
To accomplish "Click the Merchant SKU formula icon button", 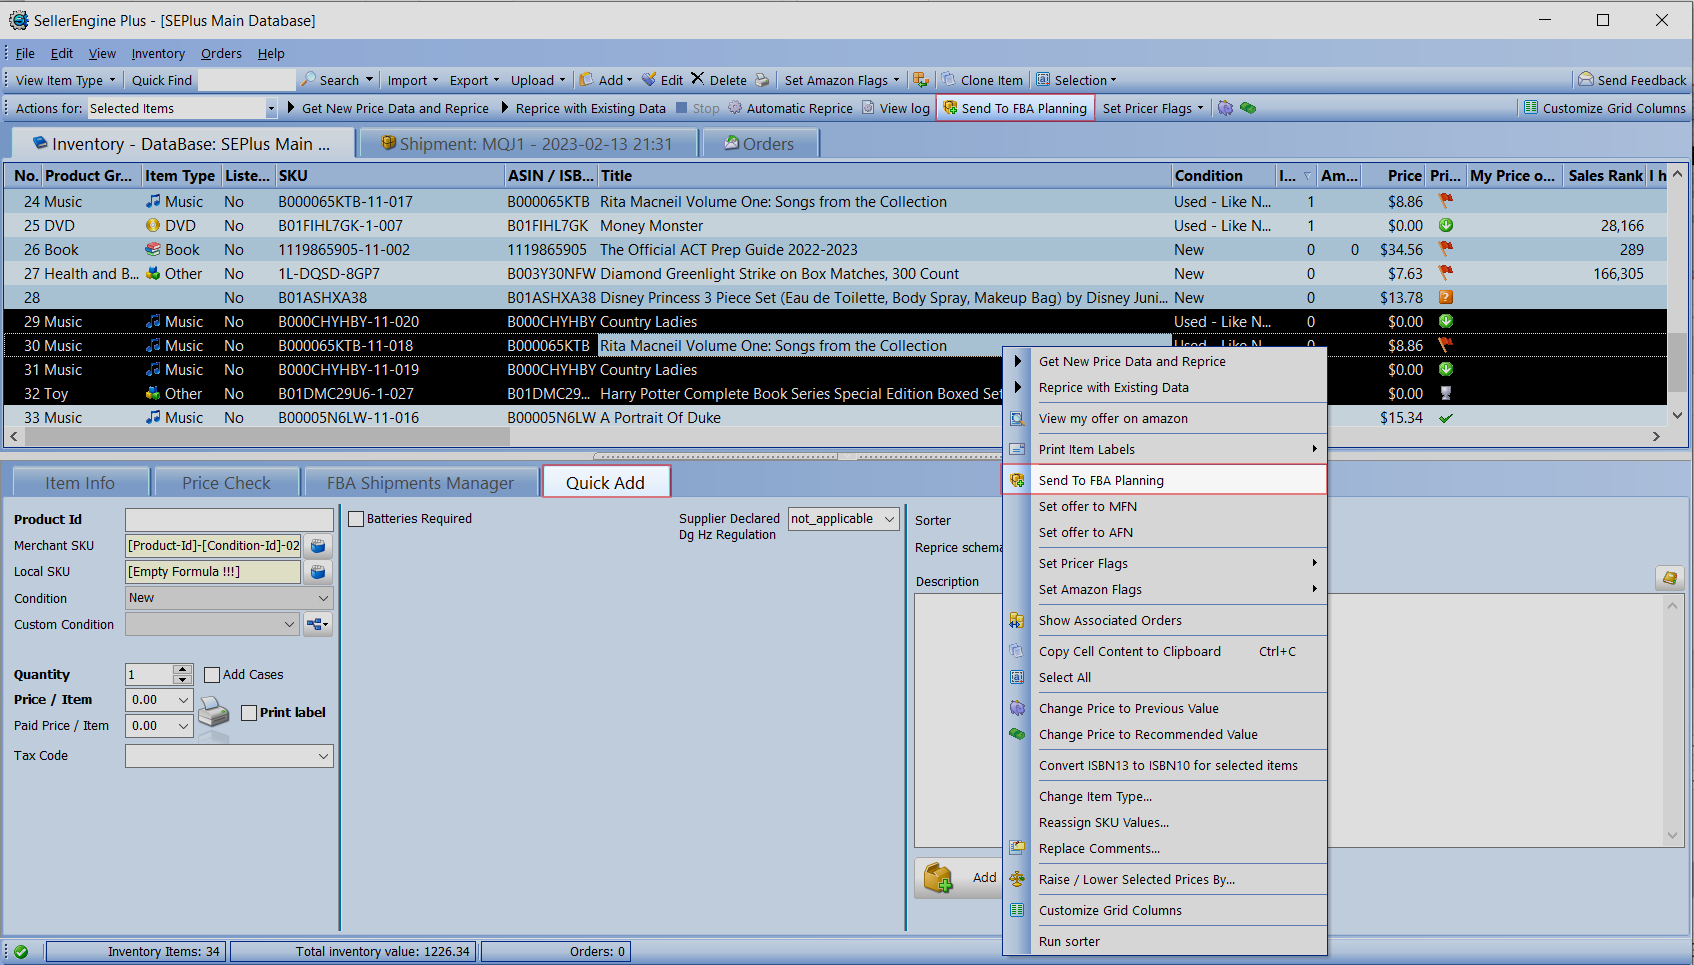I will (318, 546).
